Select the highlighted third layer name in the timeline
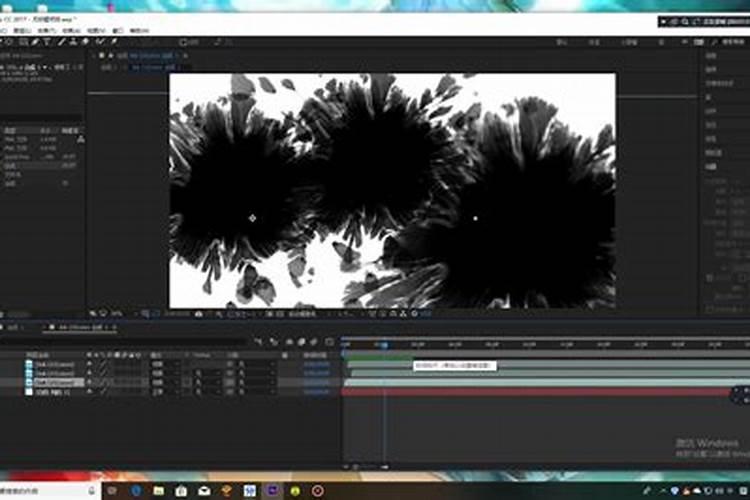This screenshot has width=750, height=500. (x=58, y=382)
